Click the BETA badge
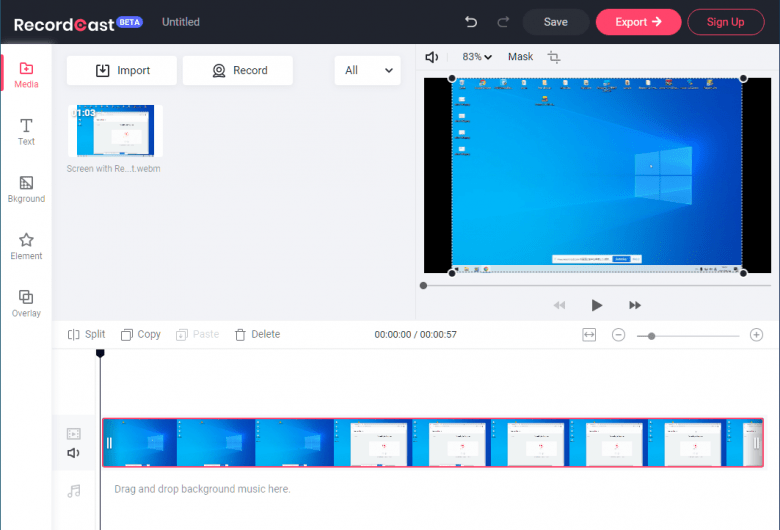This screenshot has height=530, width=780. pos(129,22)
